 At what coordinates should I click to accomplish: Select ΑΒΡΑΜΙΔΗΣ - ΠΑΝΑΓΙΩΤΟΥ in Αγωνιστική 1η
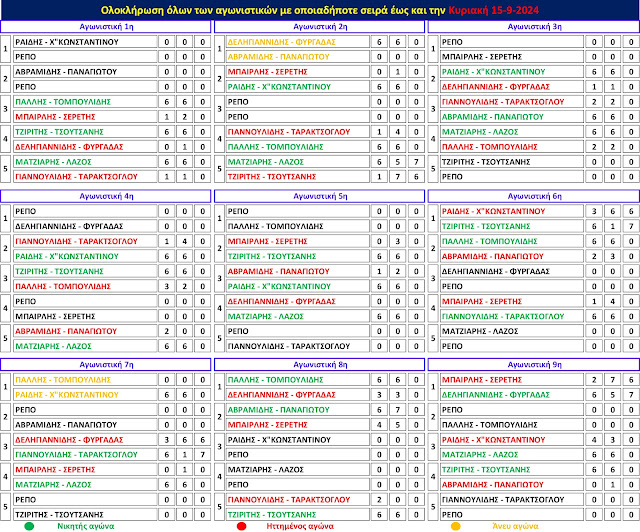click(85, 72)
